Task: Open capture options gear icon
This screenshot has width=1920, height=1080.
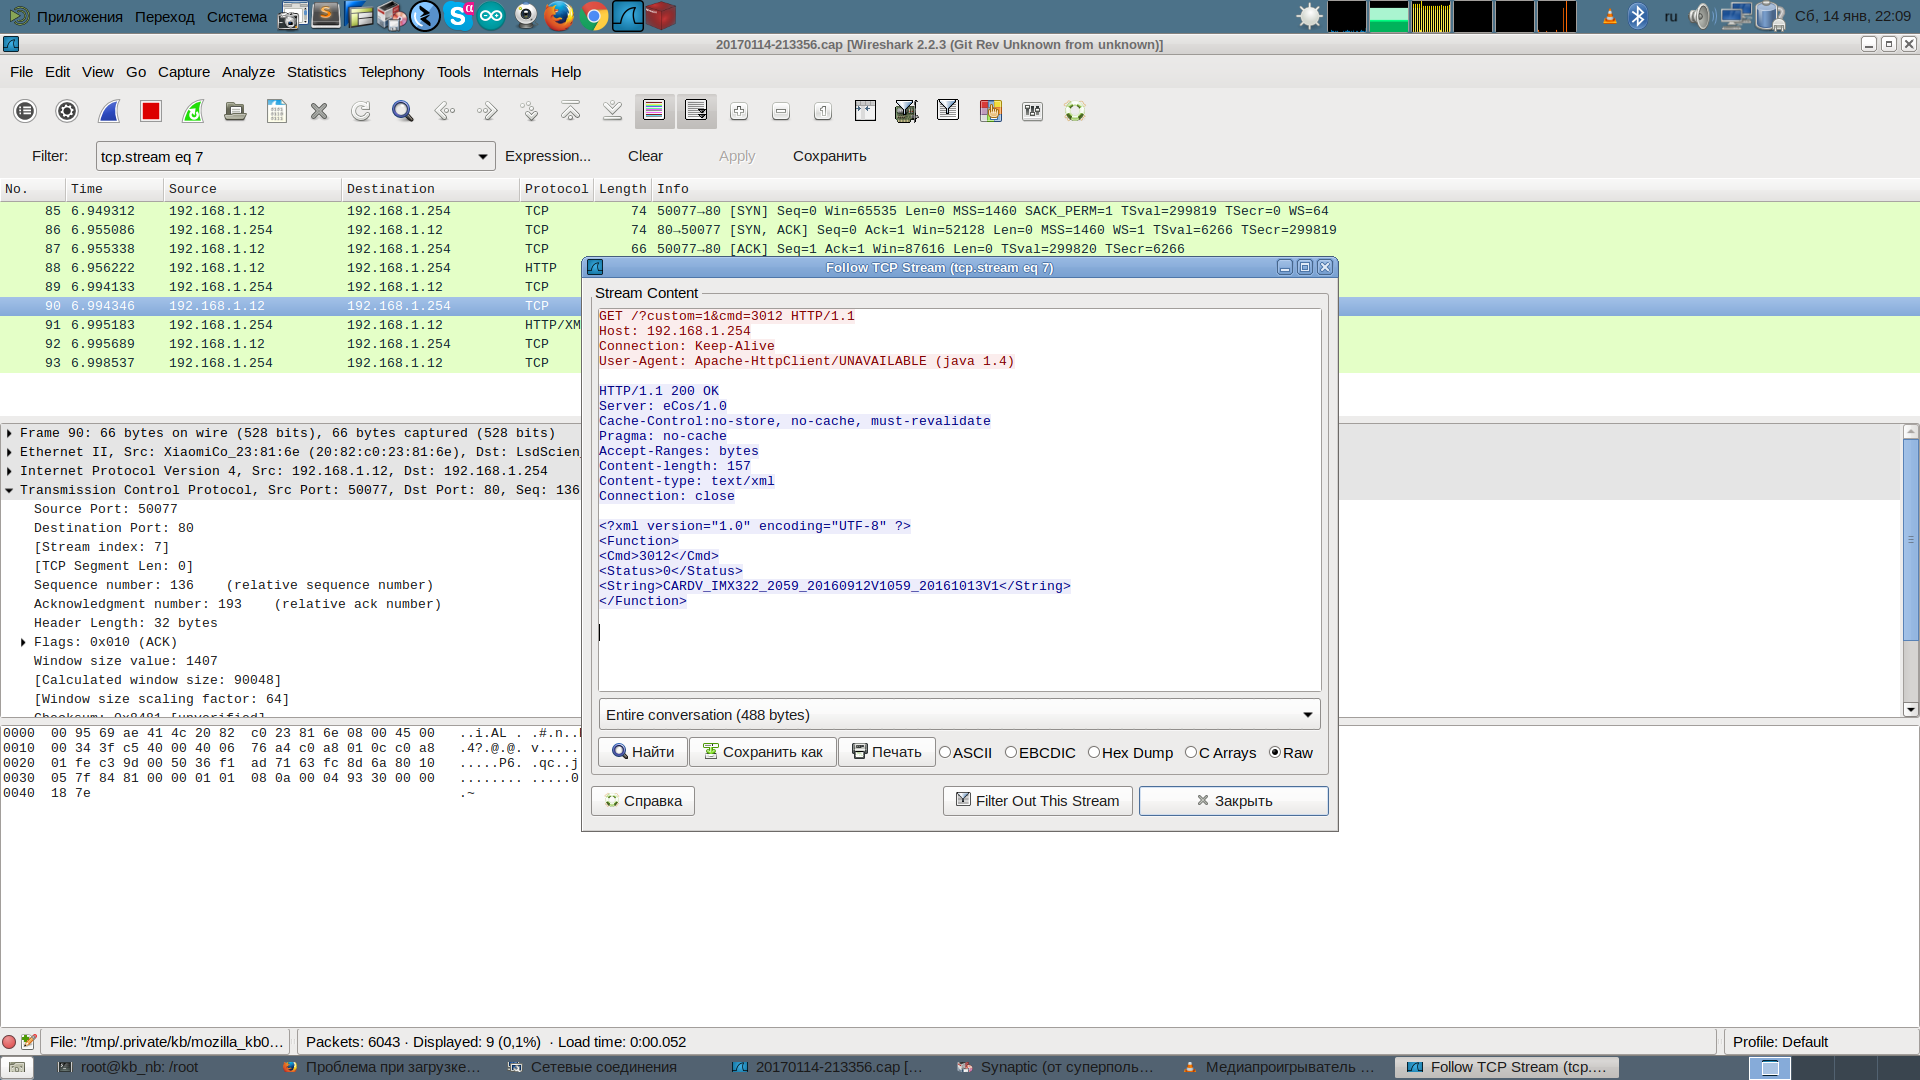Action: click(x=67, y=111)
